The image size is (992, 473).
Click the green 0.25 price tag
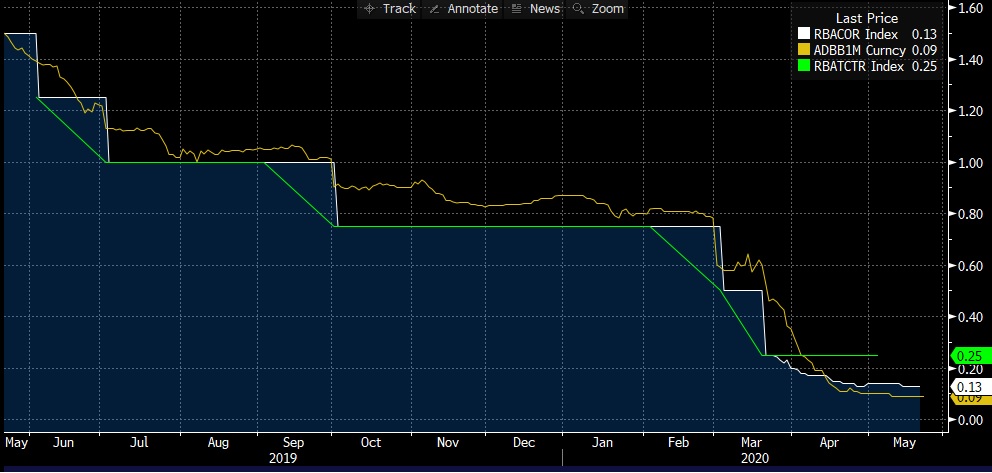[x=968, y=356]
